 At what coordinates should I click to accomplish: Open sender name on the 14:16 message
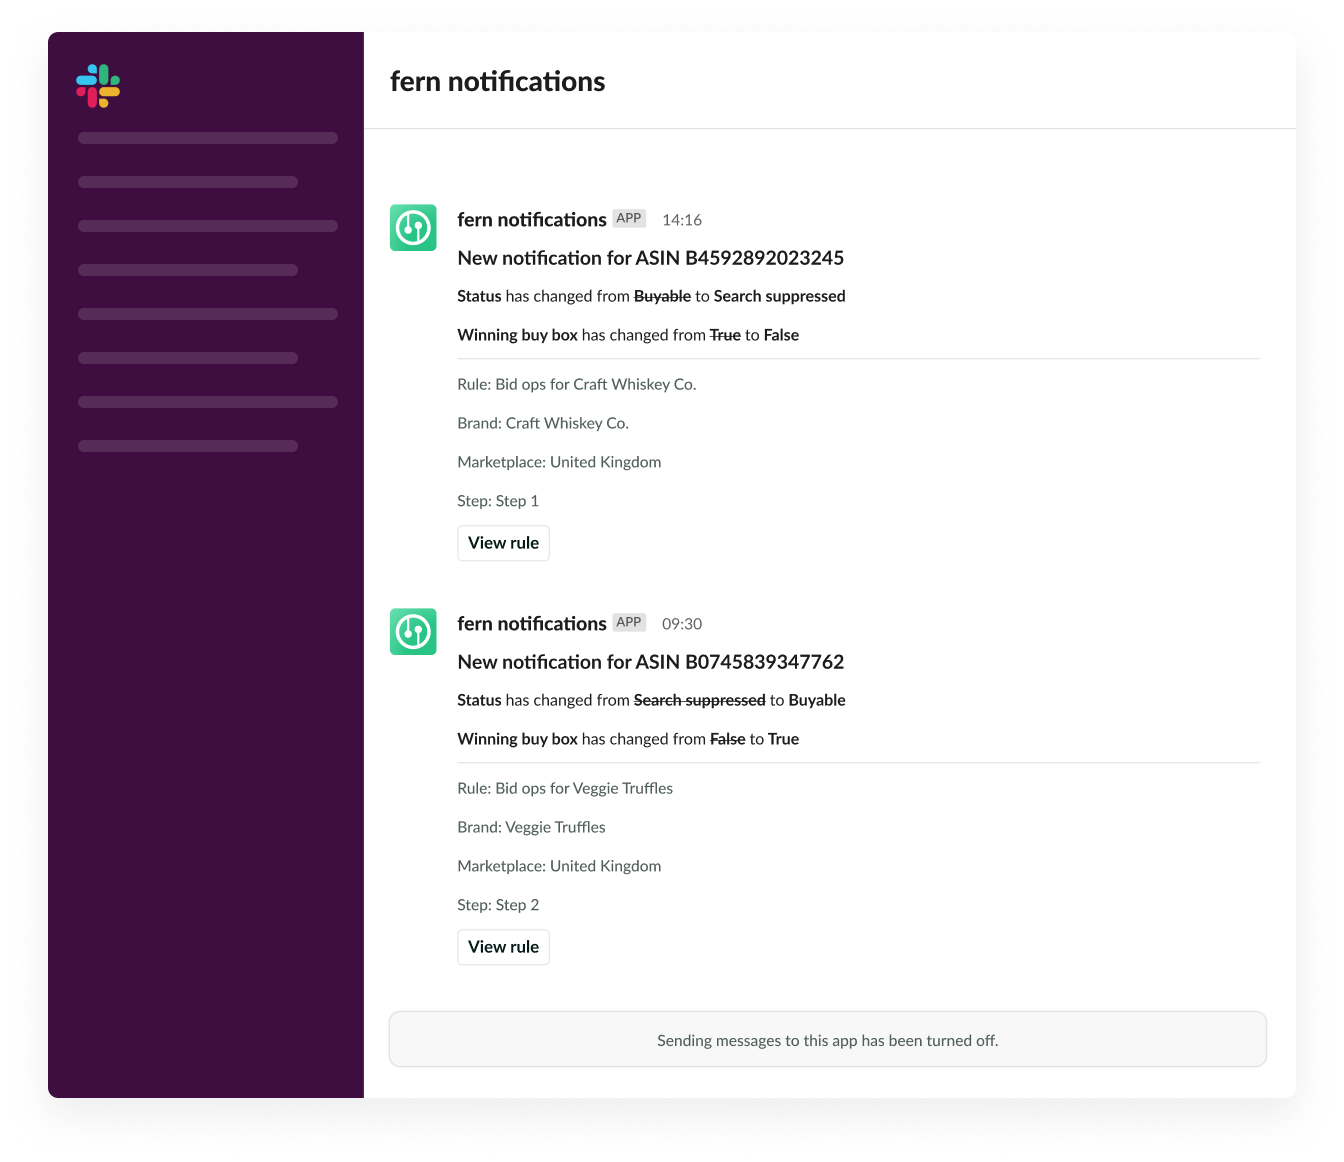click(x=532, y=219)
